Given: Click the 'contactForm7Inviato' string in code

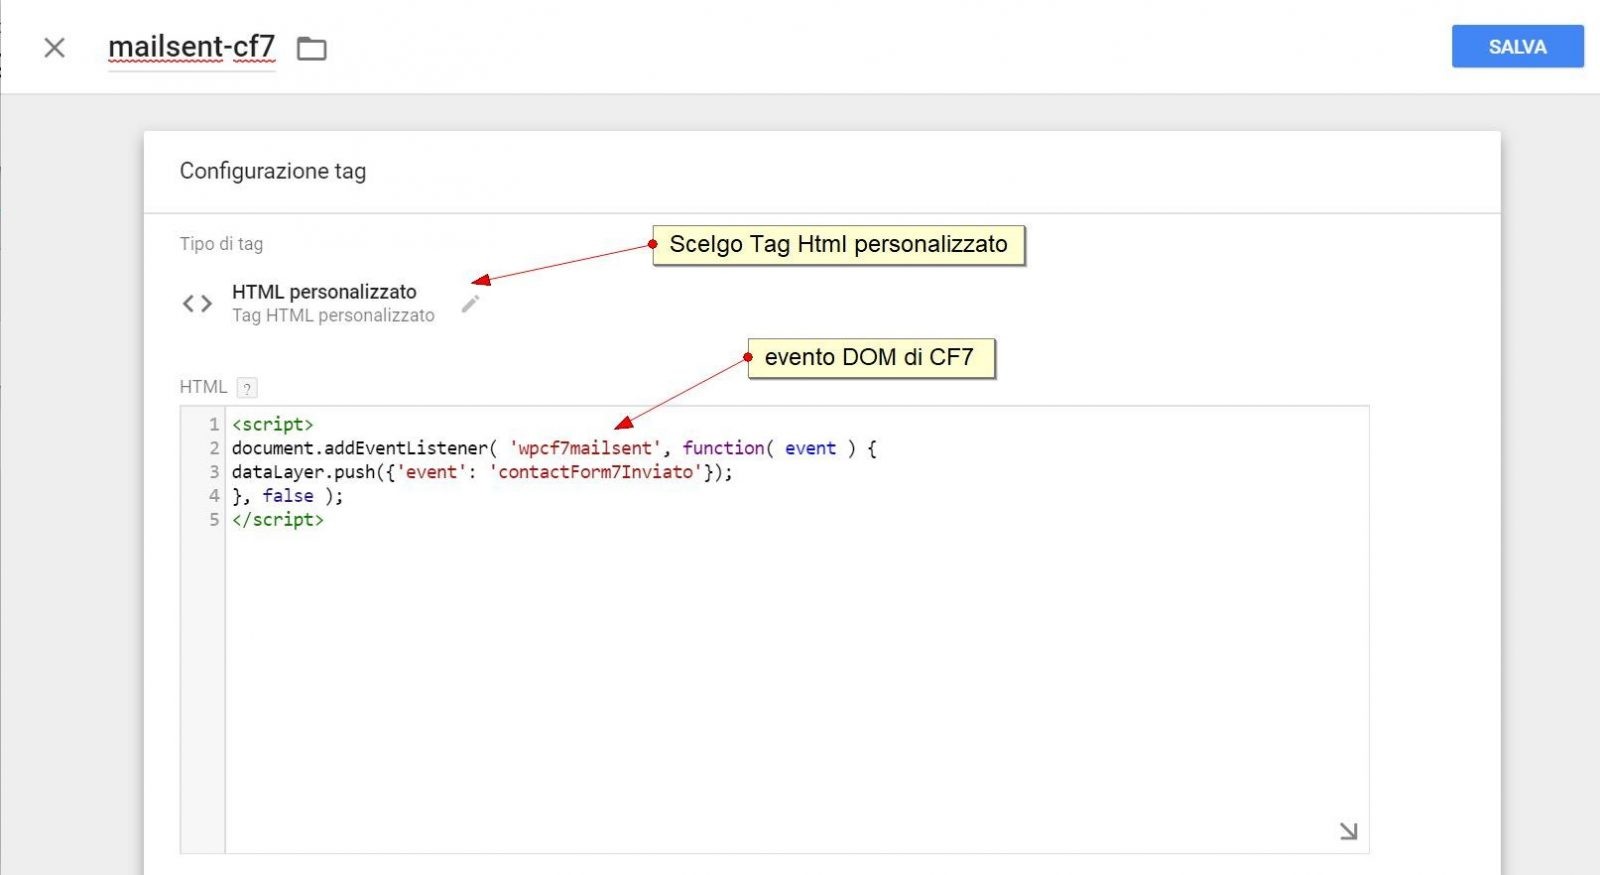Looking at the screenshot, I should point(596,472).
